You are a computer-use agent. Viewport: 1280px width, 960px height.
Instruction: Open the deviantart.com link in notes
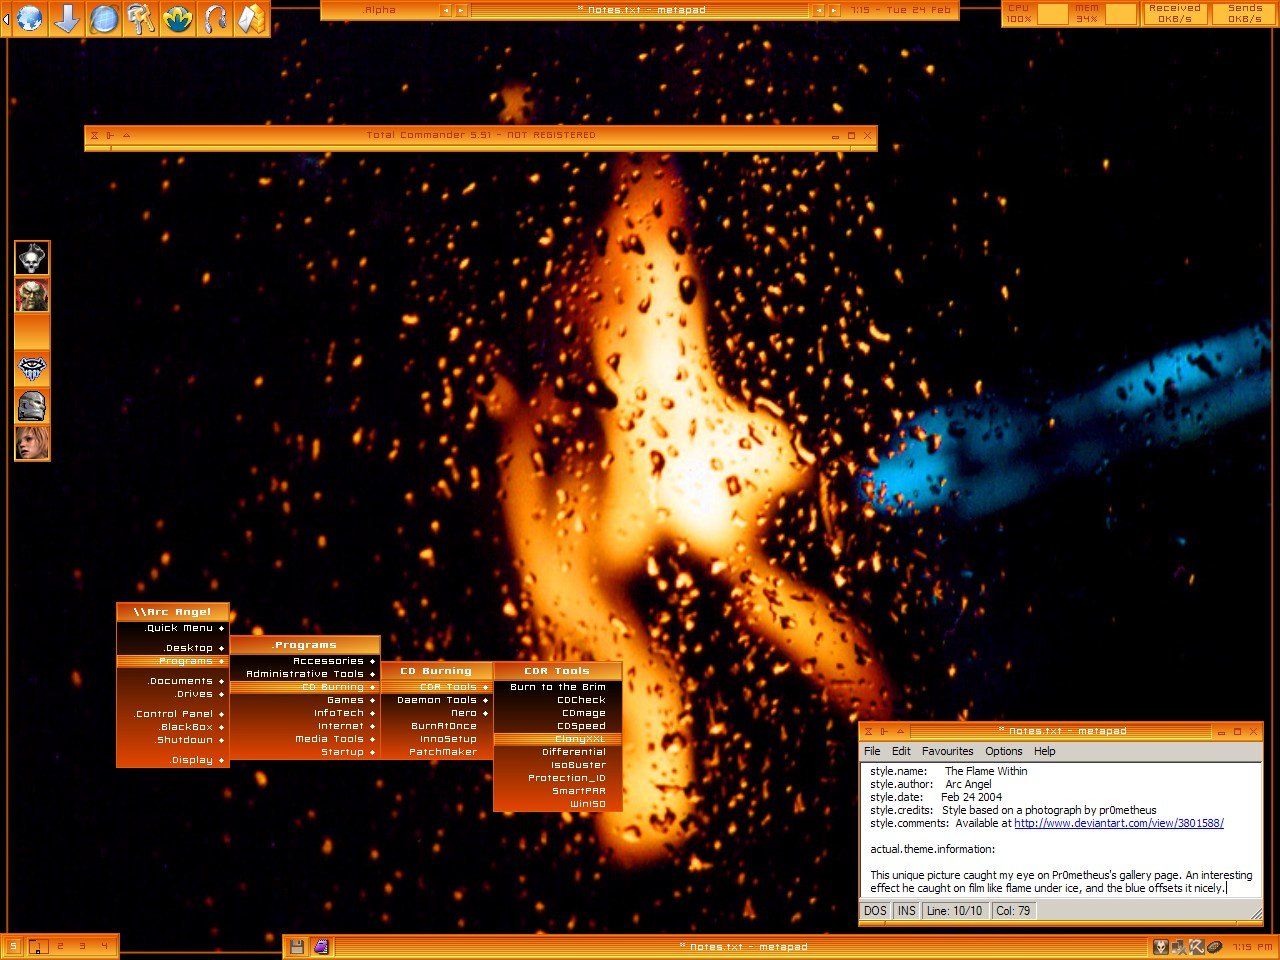[x=1118, y=823]
